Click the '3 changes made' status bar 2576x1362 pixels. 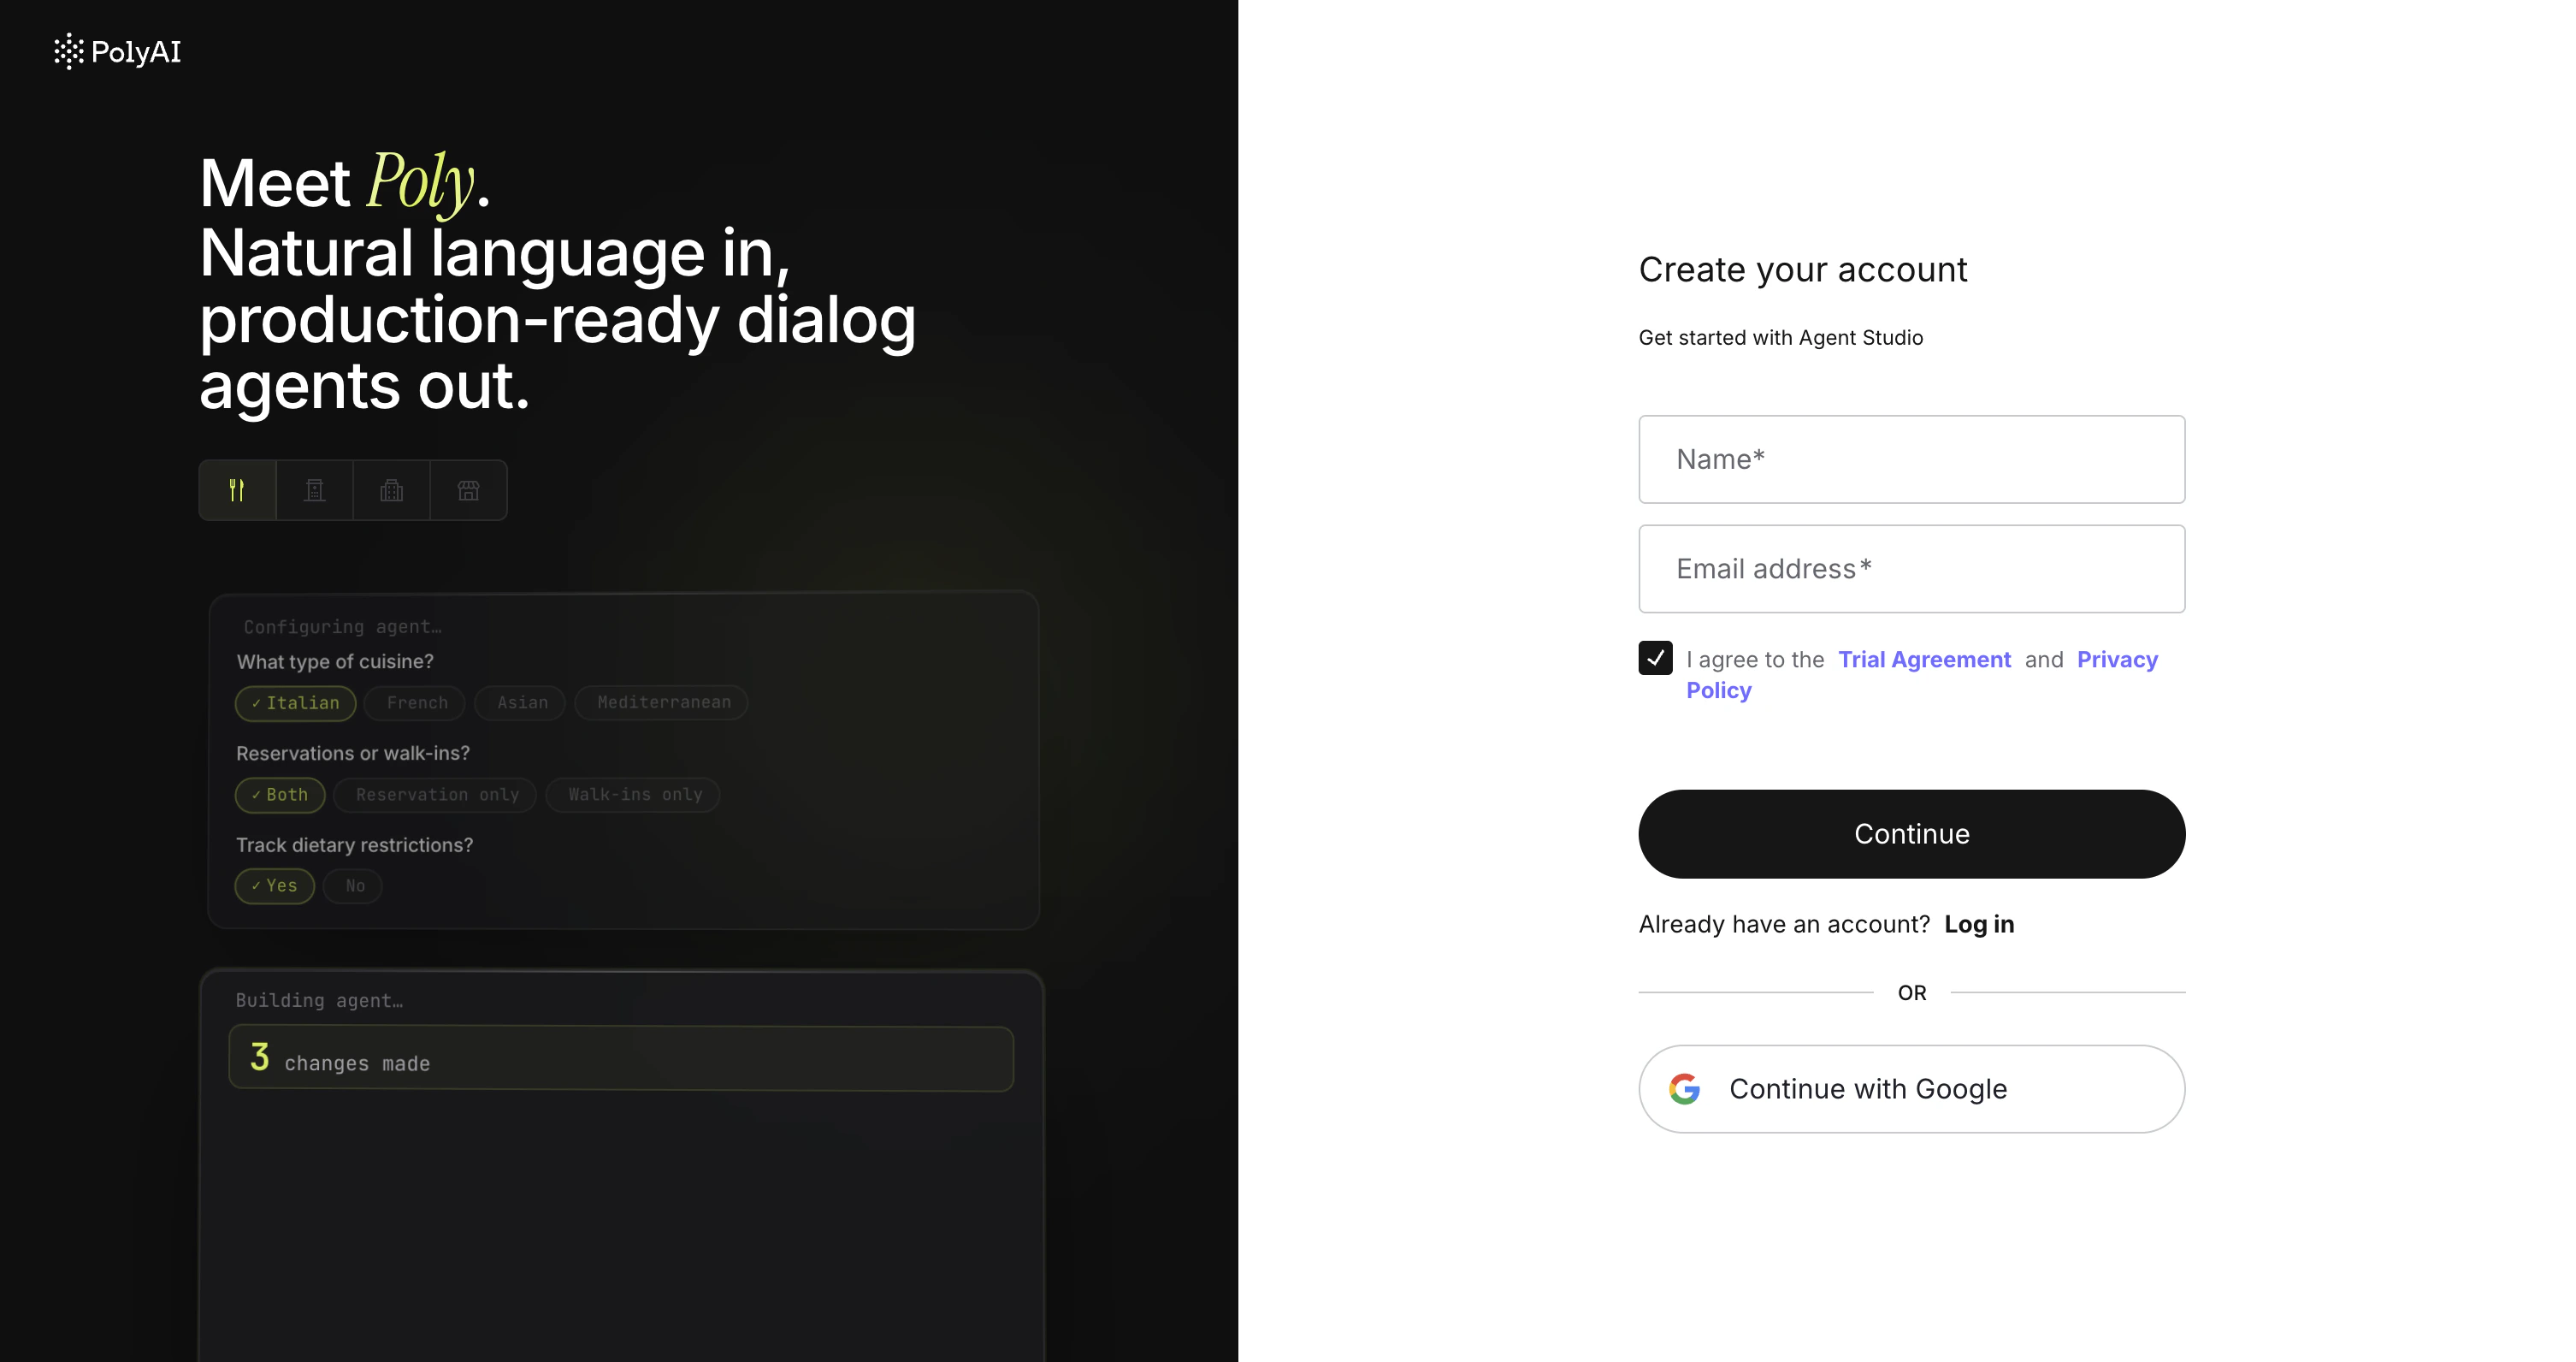(x=621, y=1059)
